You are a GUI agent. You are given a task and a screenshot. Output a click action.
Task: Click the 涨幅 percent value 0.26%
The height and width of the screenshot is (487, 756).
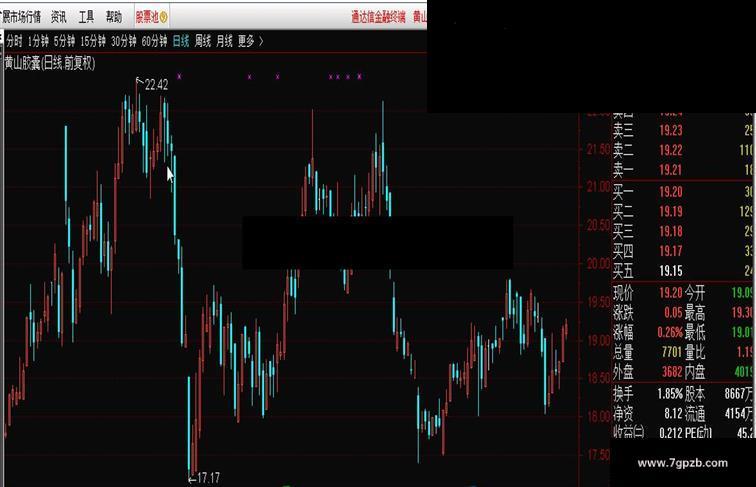pos(670,332)
